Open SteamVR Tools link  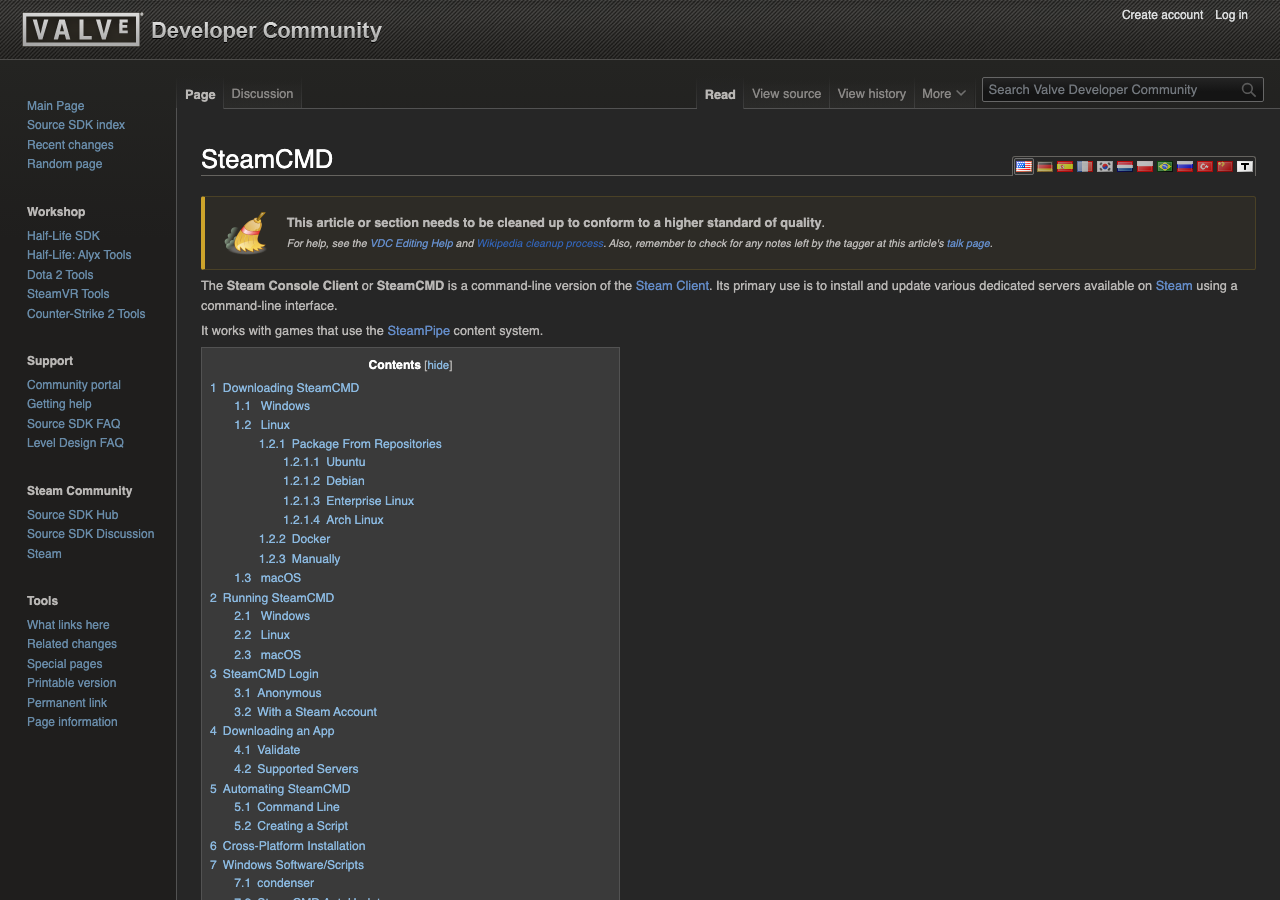click(x=68, y=294)
